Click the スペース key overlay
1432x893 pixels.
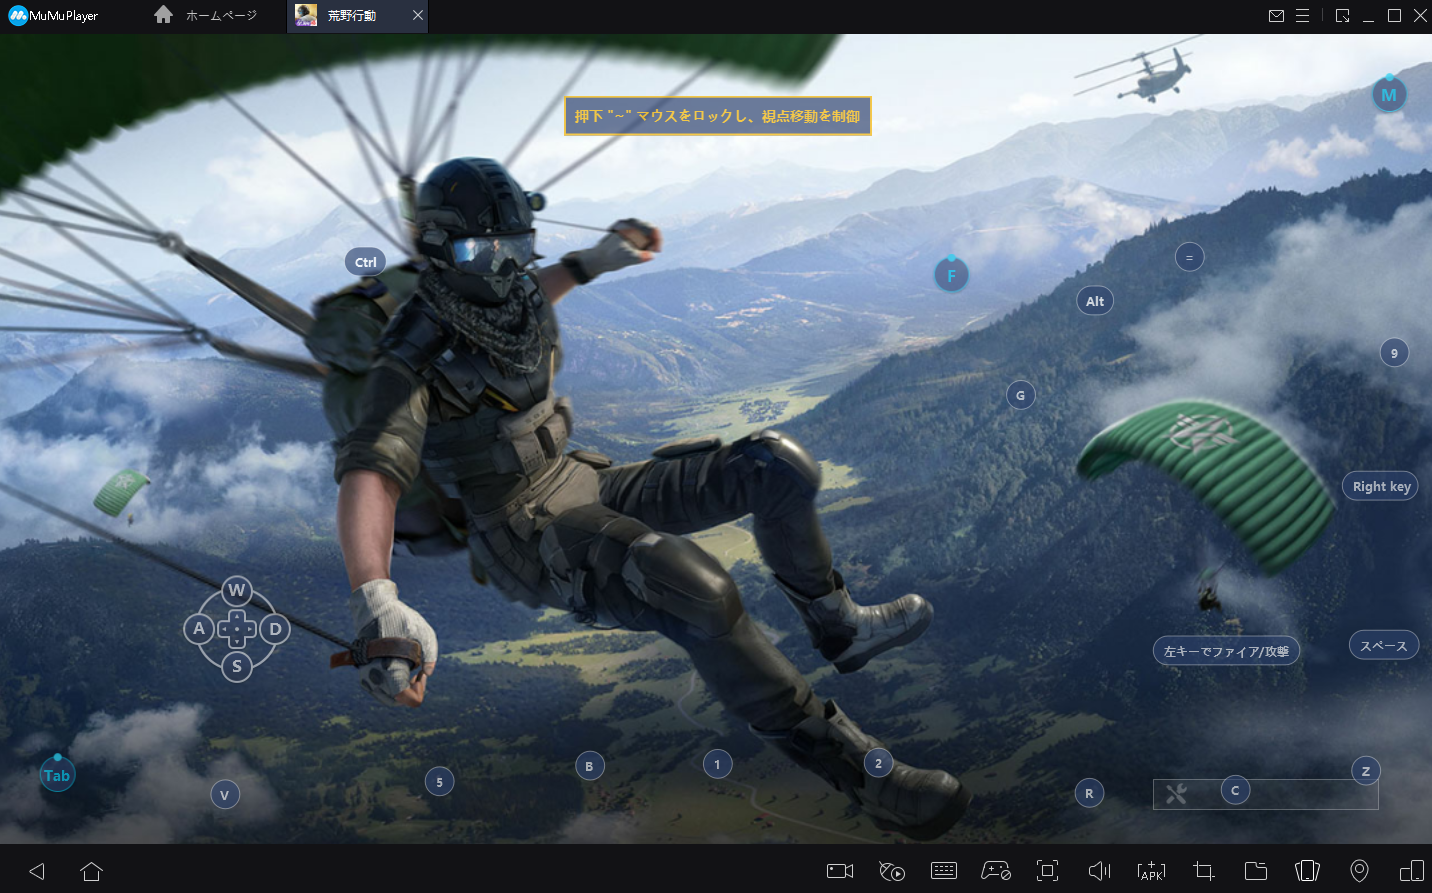1384,645
